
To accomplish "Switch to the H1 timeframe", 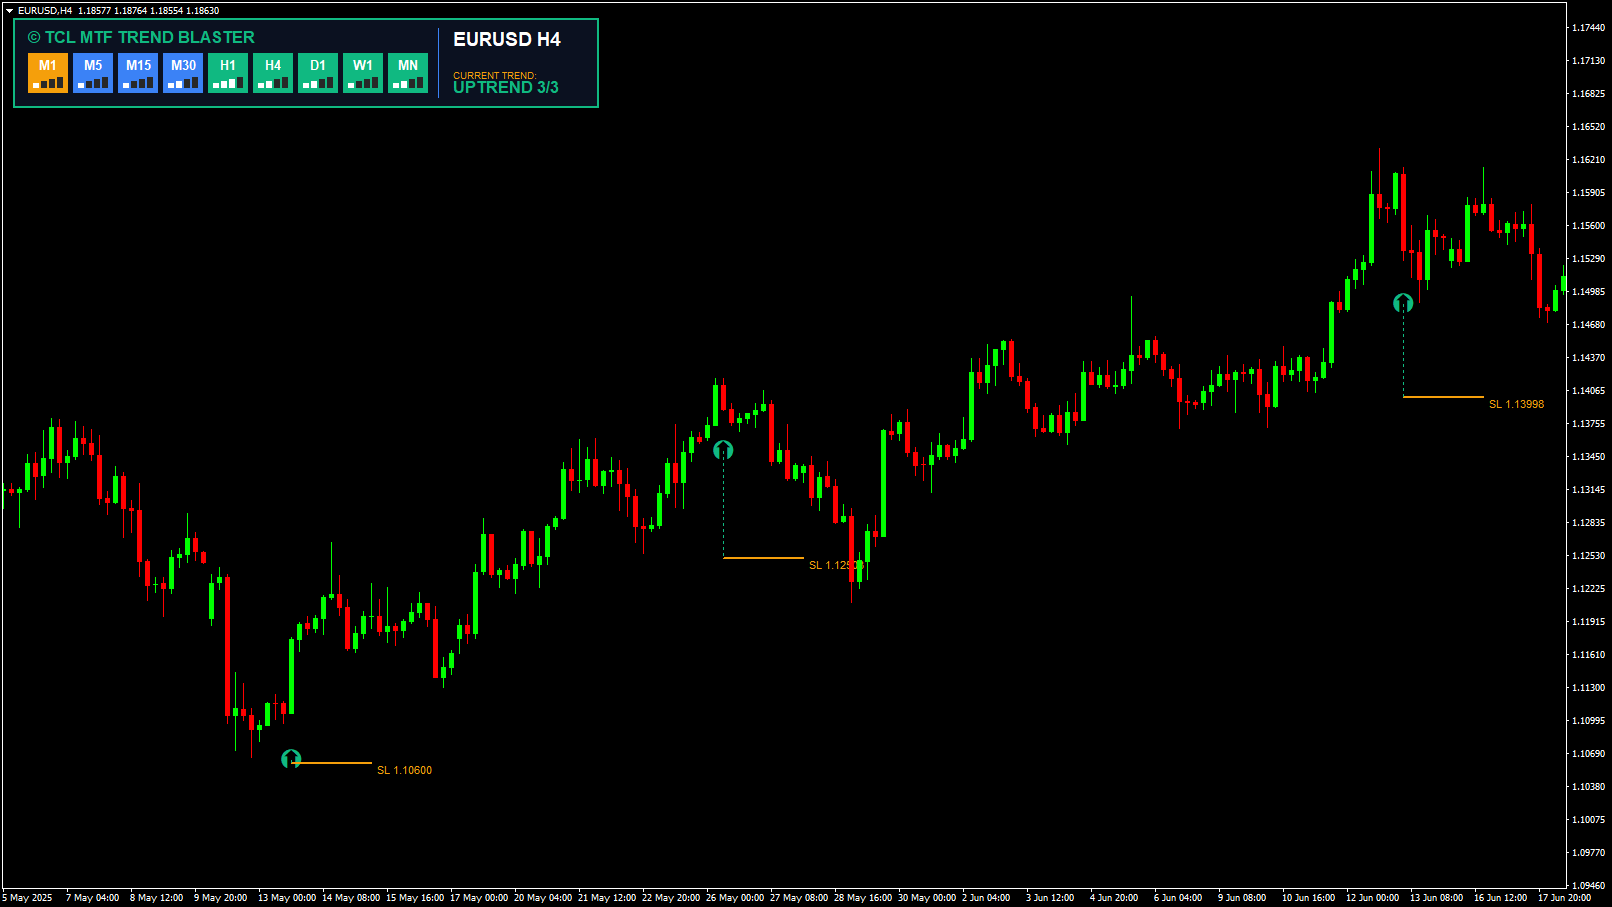I will (x=228, y=73).
